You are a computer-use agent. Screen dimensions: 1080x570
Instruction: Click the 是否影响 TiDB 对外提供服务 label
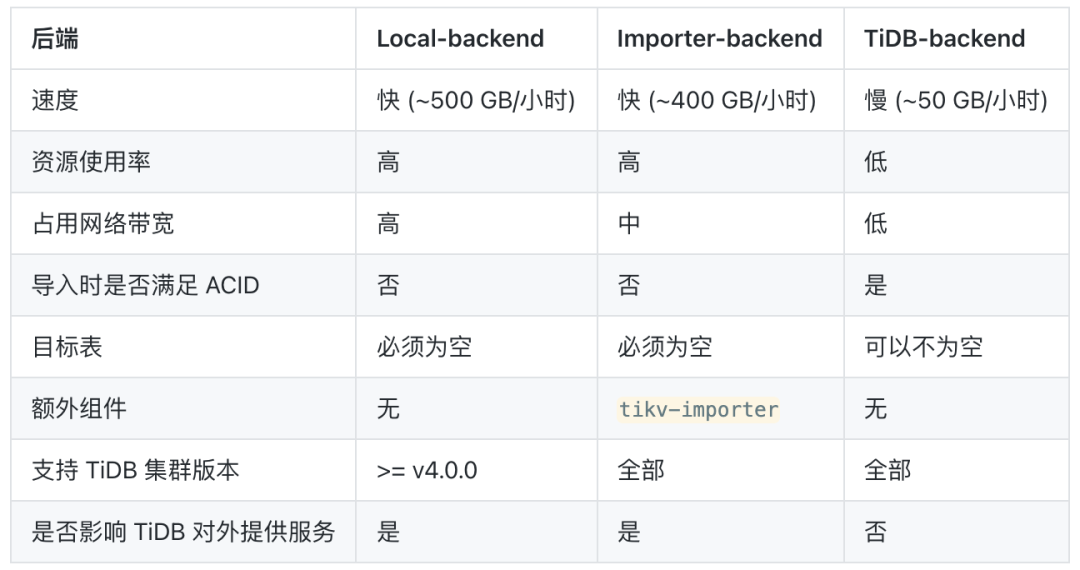[183, 532]
